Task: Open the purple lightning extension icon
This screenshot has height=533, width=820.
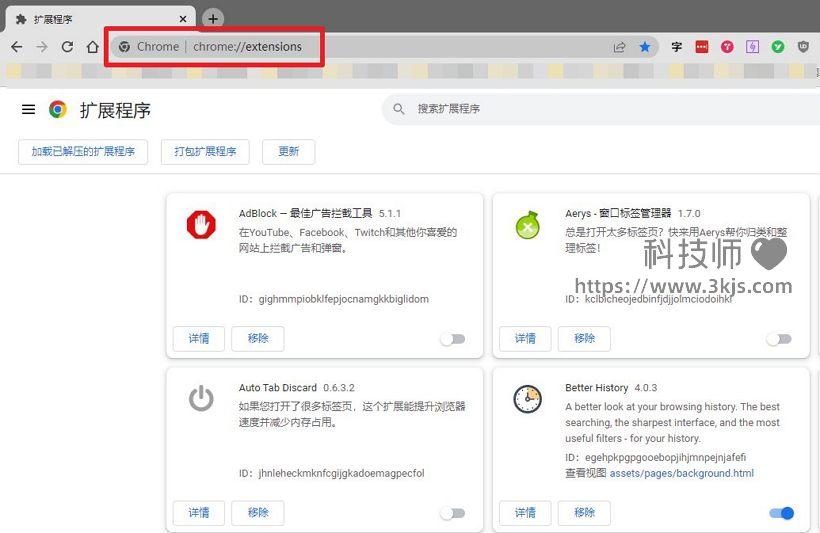Action: (752, 47)
